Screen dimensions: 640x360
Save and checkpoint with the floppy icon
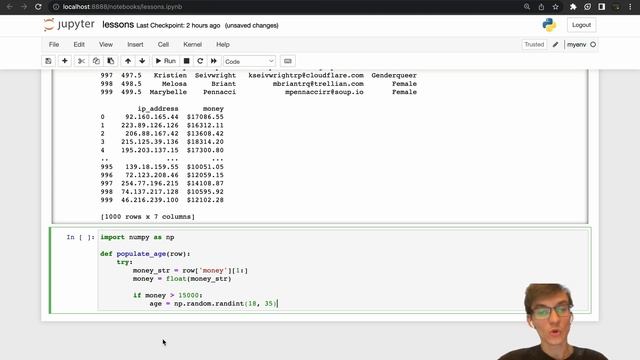click(x=49, y=61)
